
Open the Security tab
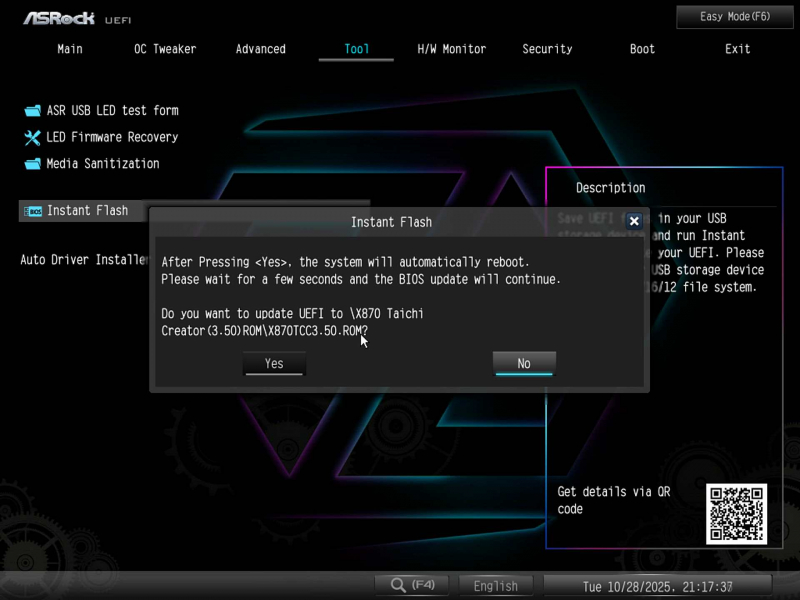coord(547,49)
